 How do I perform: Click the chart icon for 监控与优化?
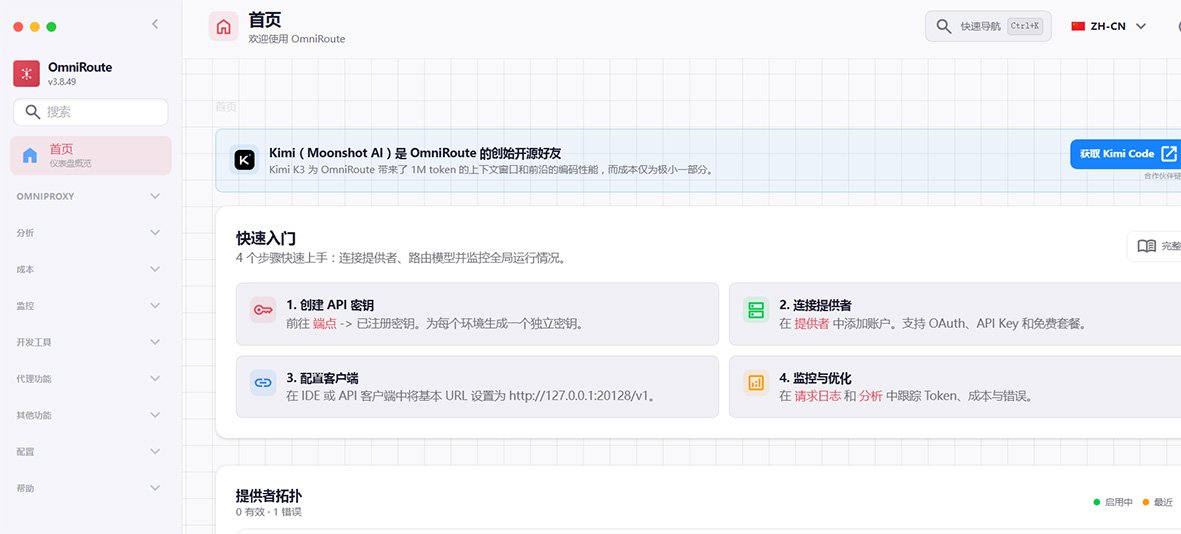tap(756, 383)
